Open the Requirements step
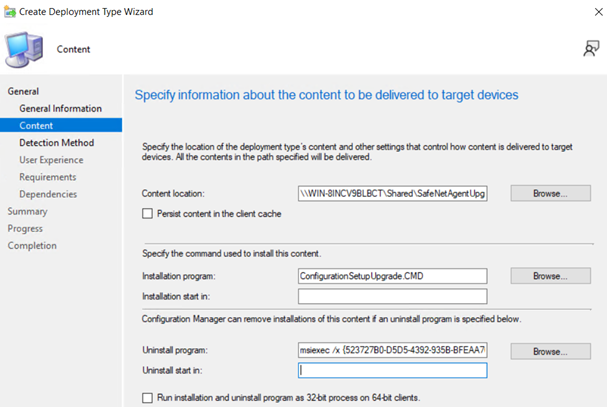This screenshot has width=607, height=407. click(47, 177)
